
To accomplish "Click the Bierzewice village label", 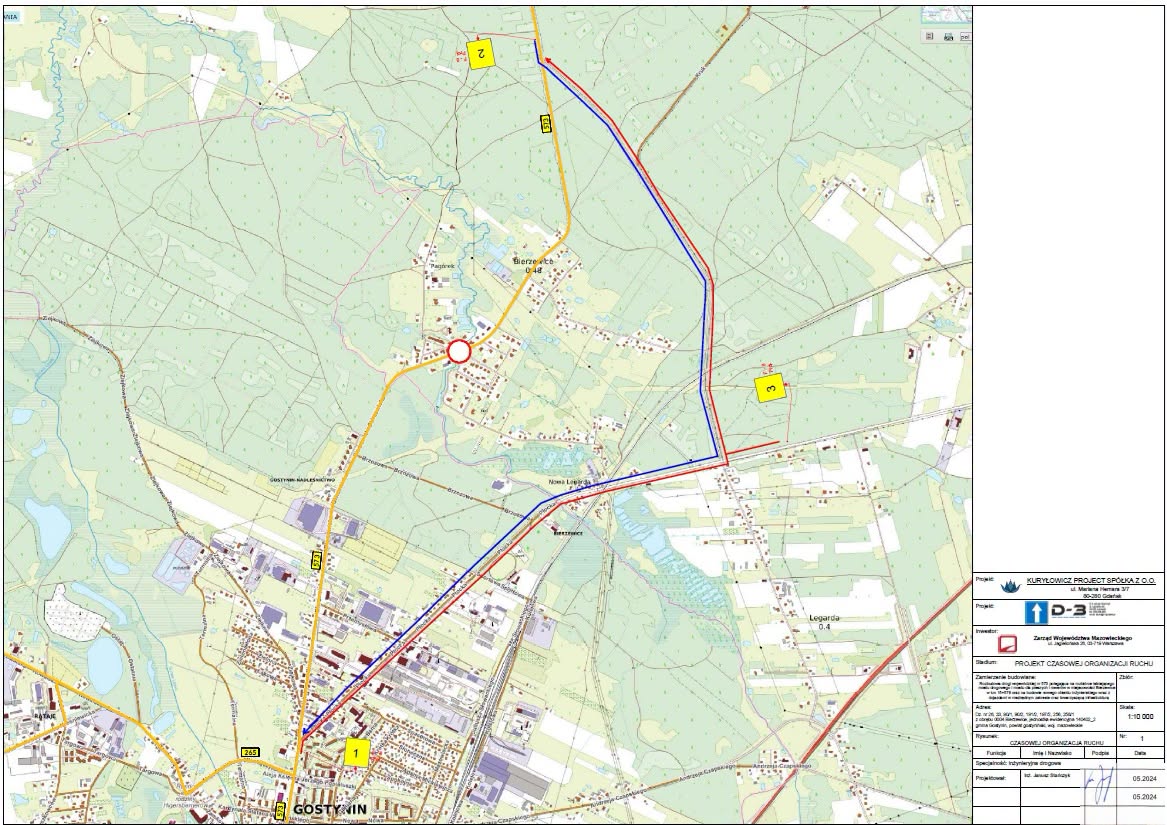I will click(x=534, y=262).
